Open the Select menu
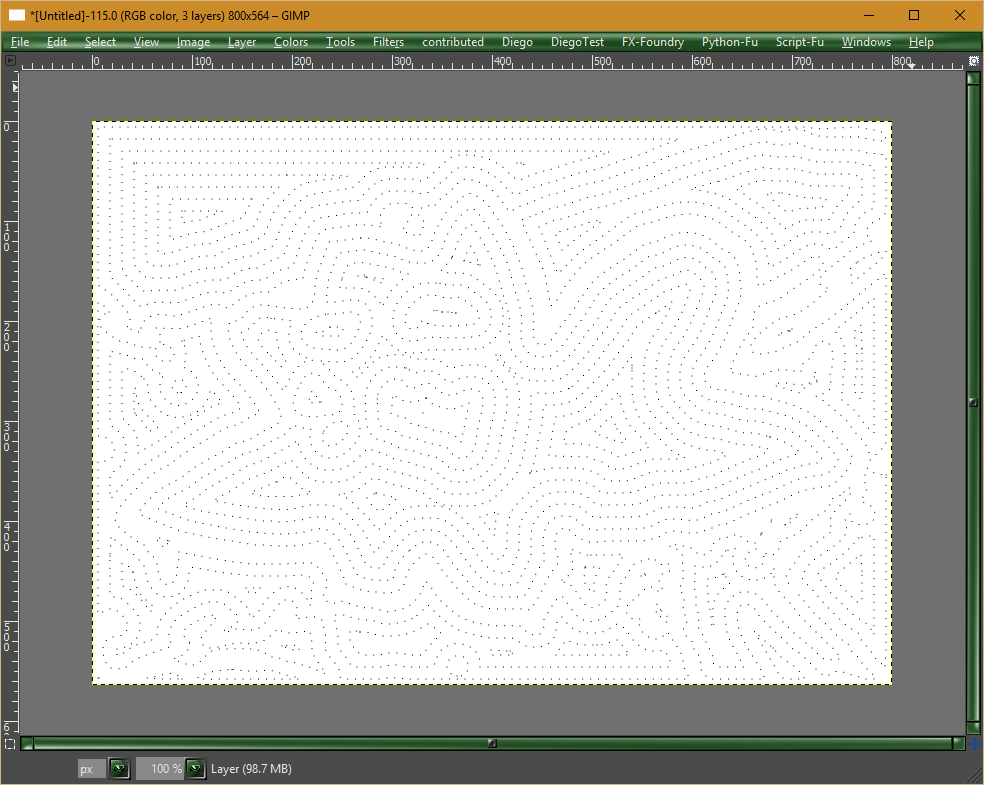The height and width of the screenshot is (785, 984). click(x=100, y=42)
